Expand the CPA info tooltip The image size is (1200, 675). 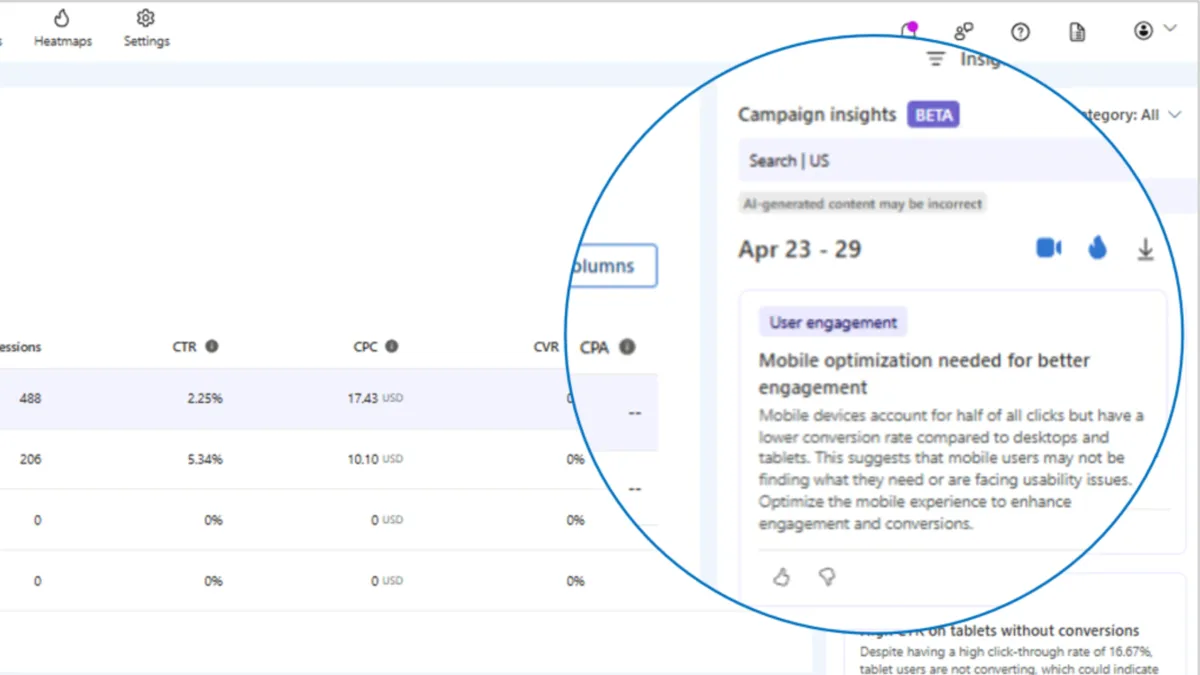627,347
